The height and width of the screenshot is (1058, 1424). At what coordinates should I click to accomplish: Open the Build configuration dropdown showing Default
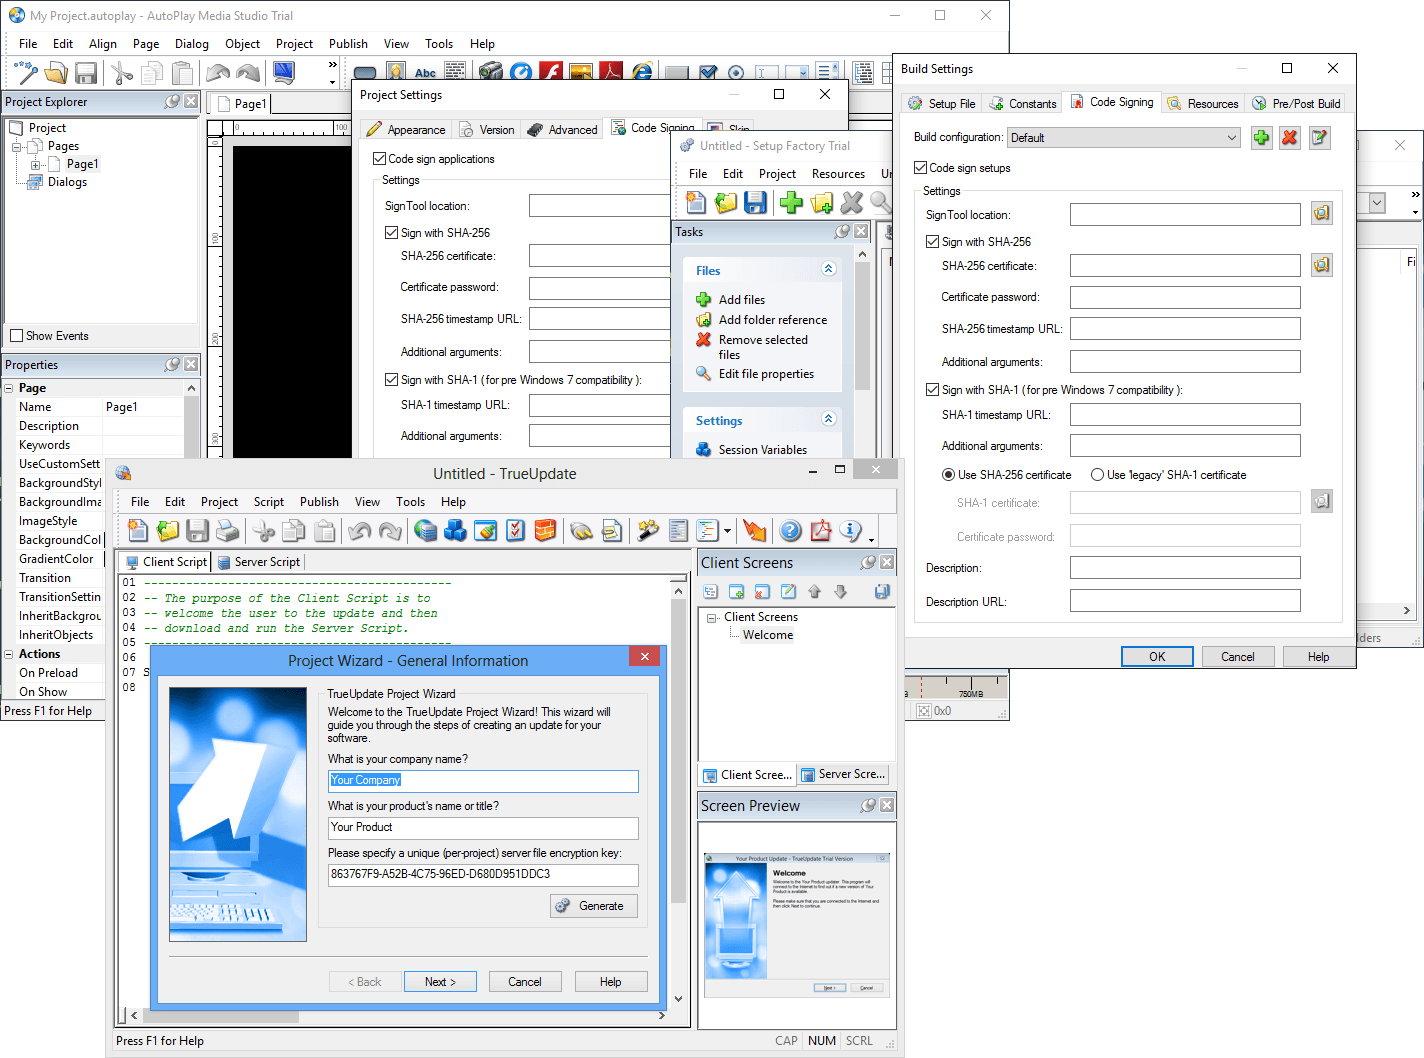tap(1233, 137)
